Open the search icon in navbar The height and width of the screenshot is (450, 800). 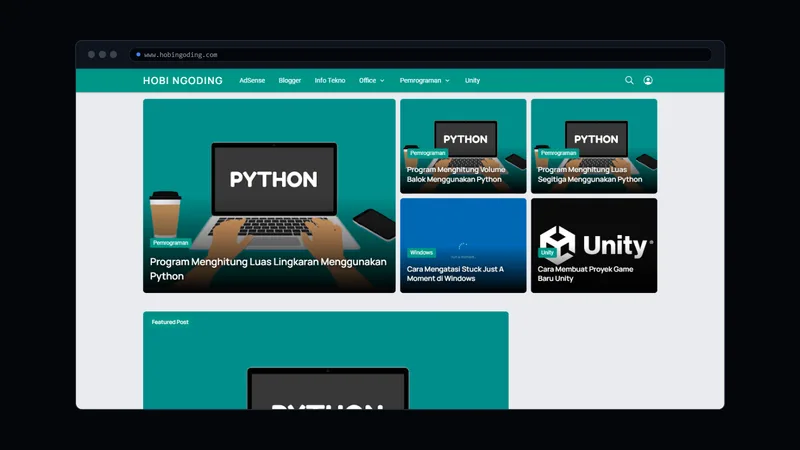pos(629,80)
